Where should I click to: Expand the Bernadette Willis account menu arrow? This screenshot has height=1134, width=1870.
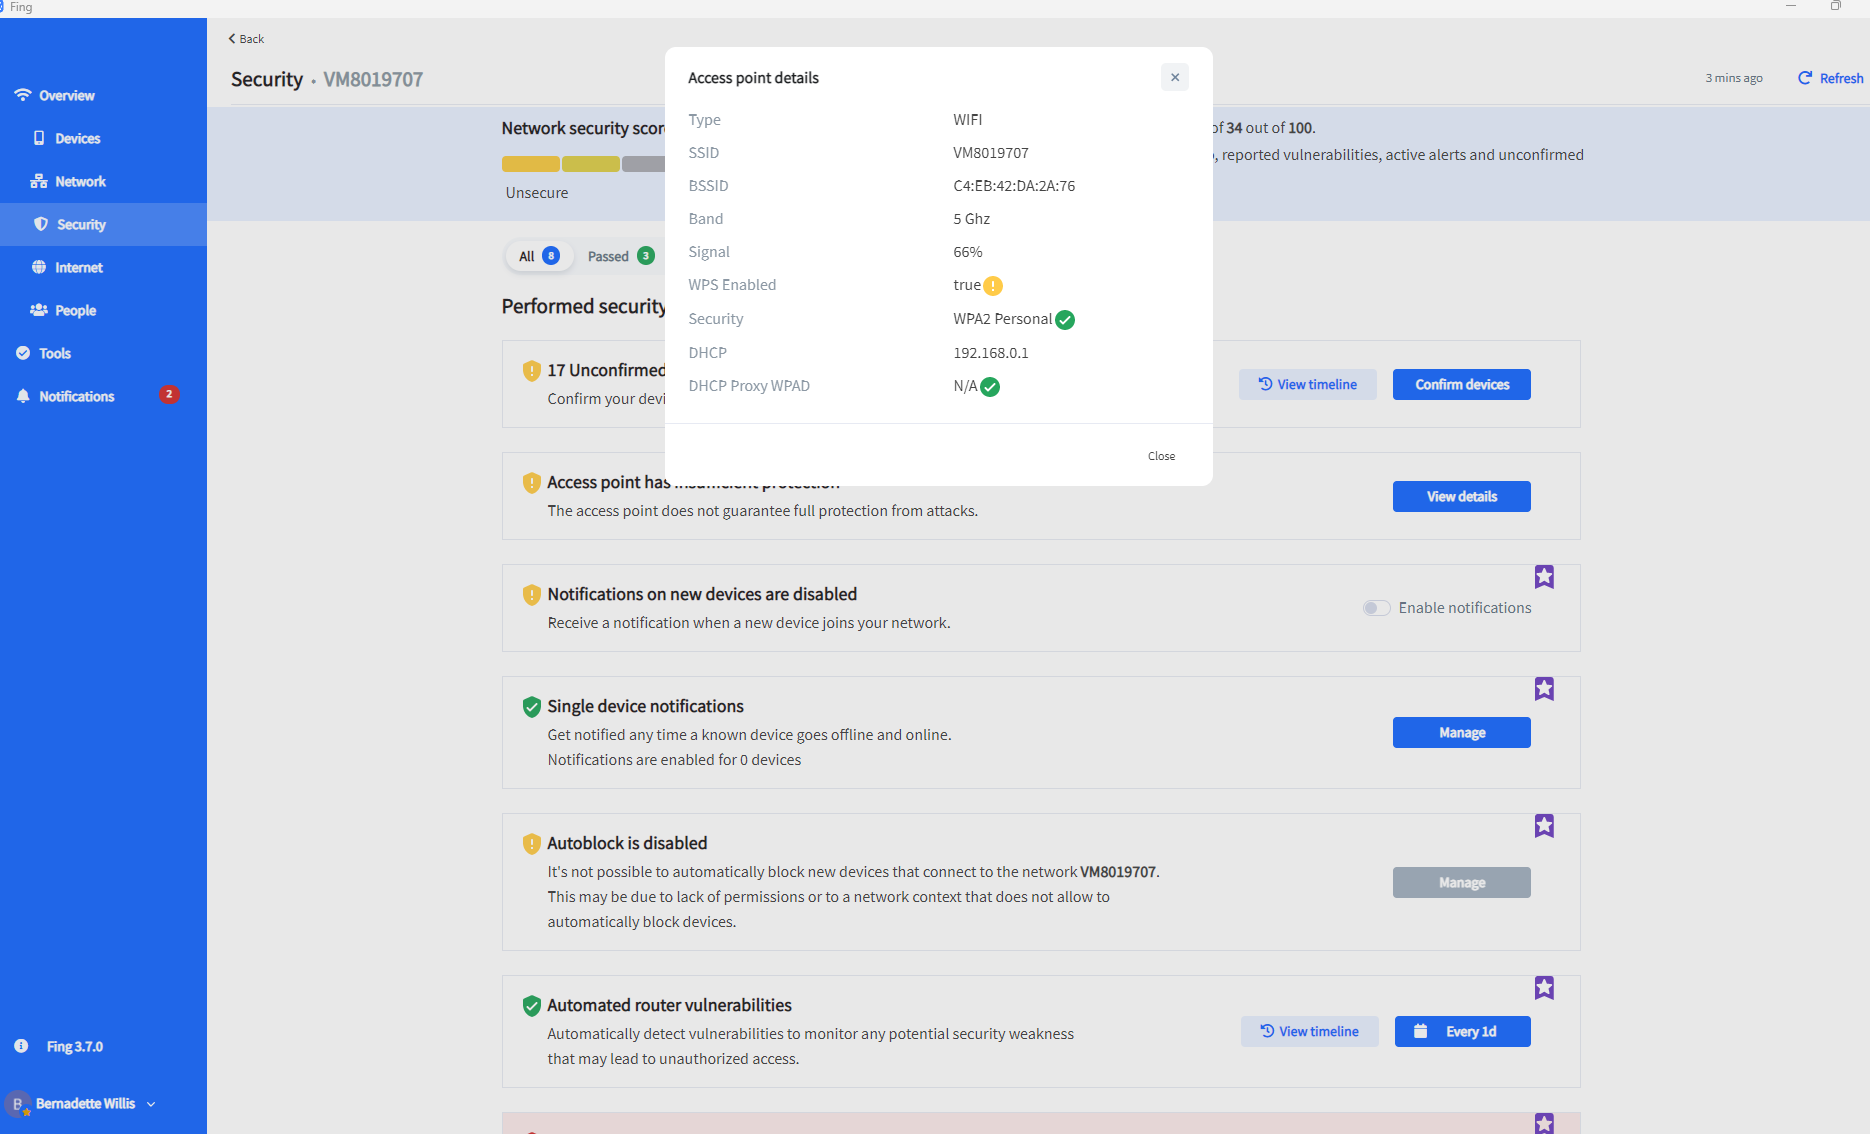tap(151, 1104)
